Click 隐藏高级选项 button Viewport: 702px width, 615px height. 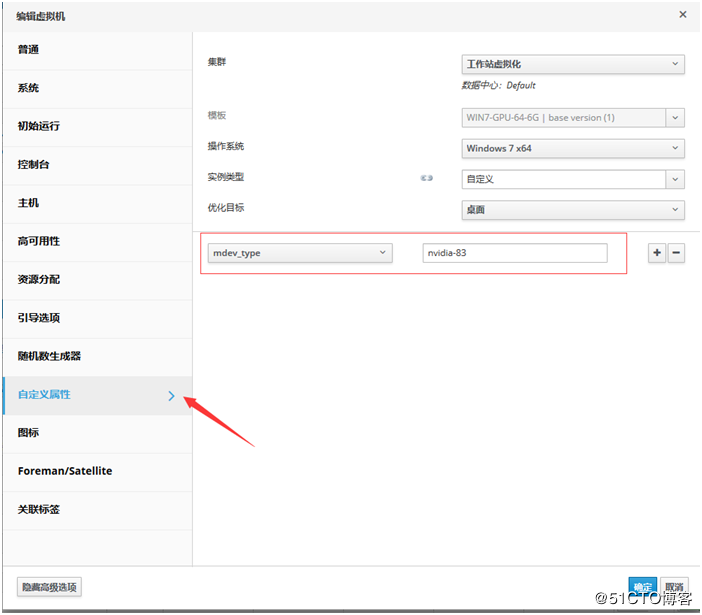coord(49,587)
